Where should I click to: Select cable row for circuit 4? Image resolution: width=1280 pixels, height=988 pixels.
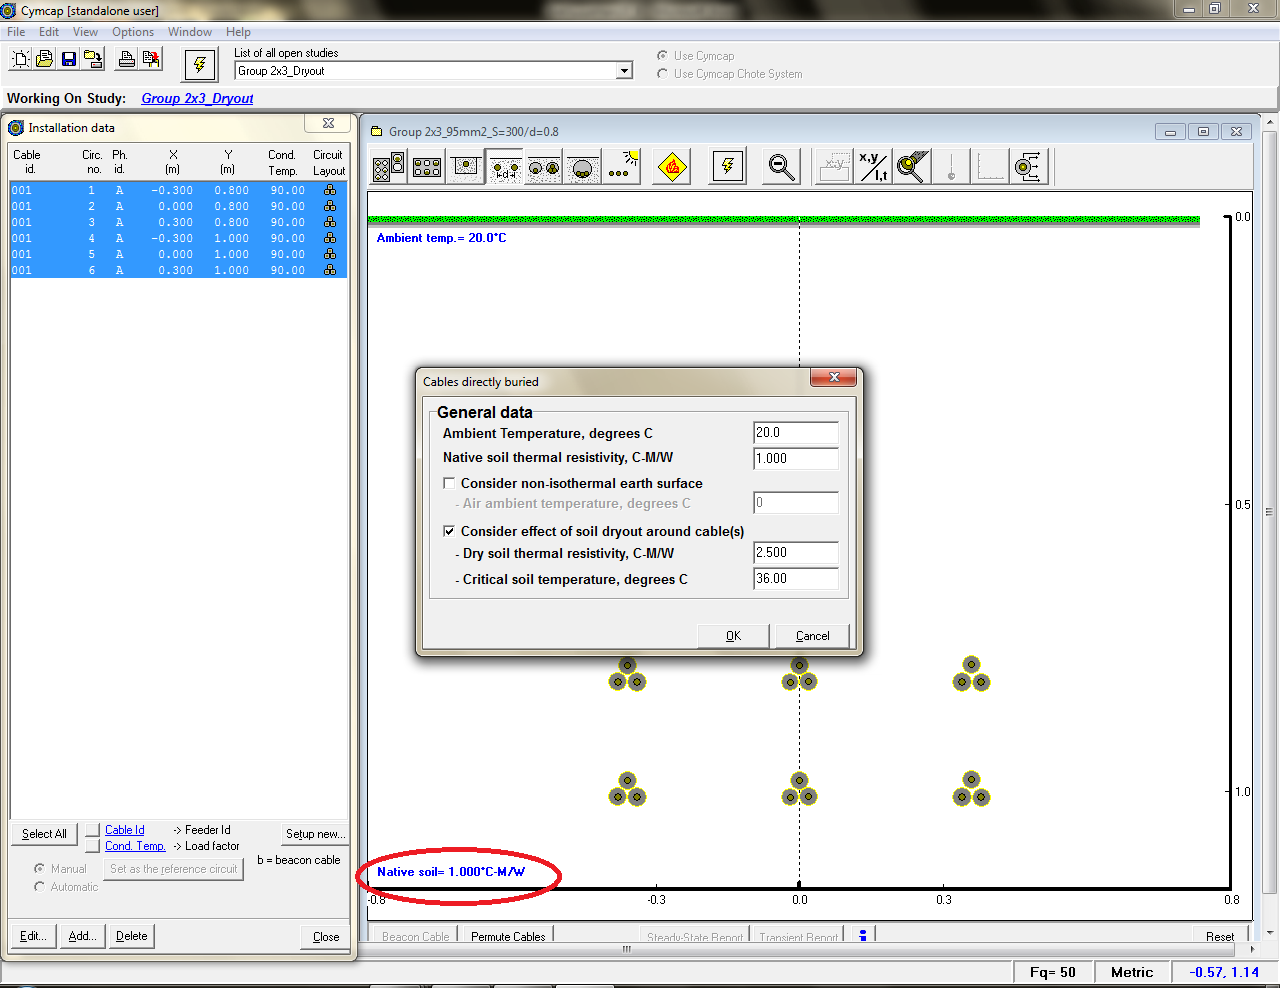tap(179, 238)
